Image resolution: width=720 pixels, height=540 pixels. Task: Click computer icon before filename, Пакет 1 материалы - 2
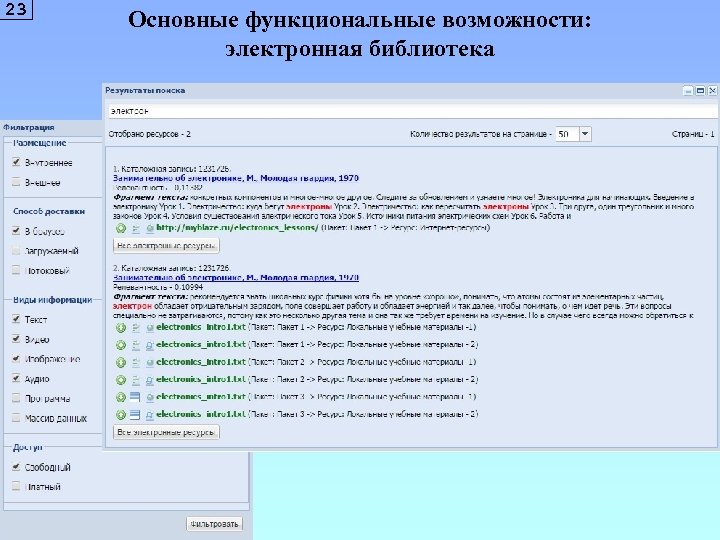coord(150,345)
